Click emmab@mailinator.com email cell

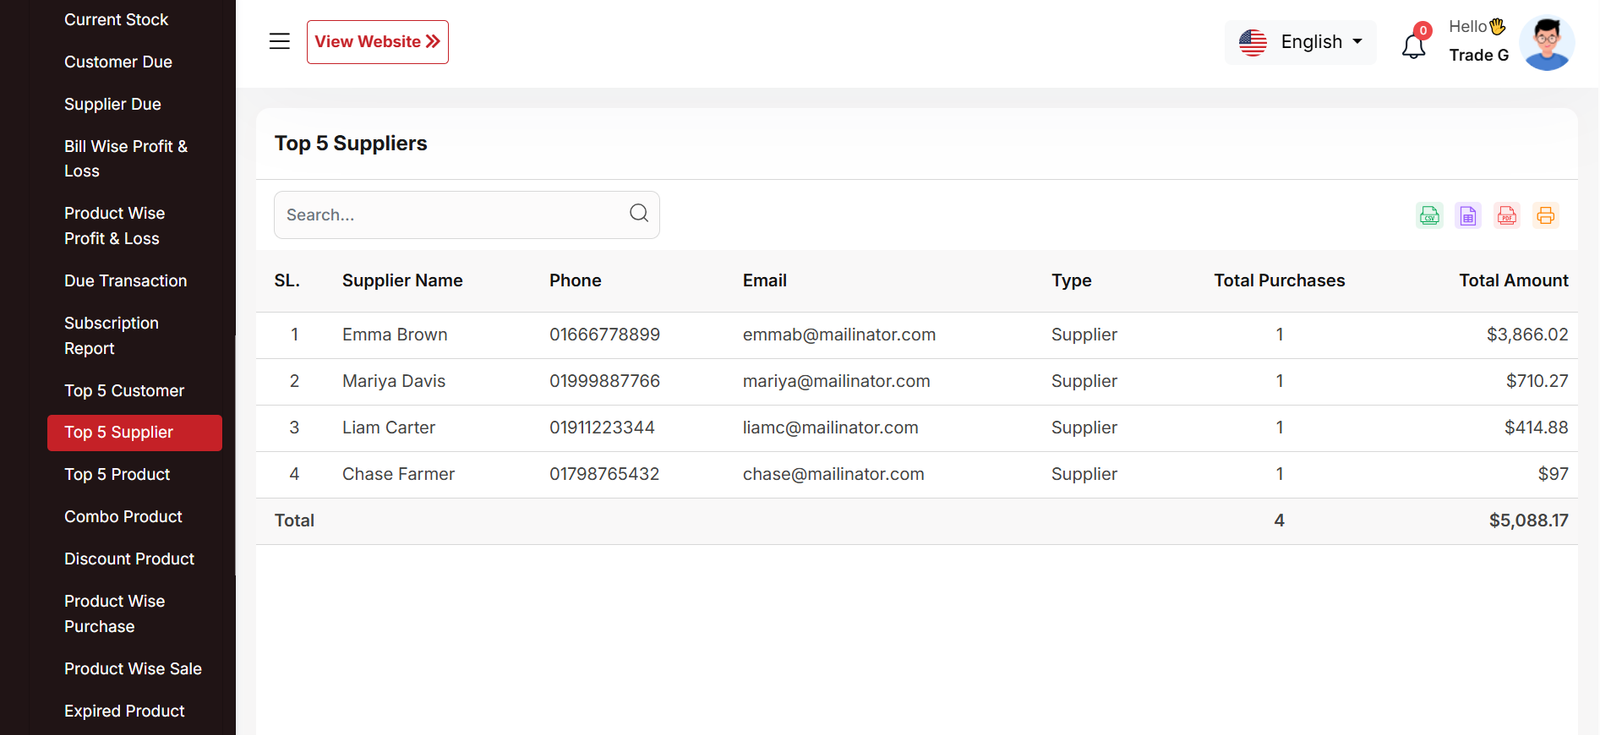839,335
